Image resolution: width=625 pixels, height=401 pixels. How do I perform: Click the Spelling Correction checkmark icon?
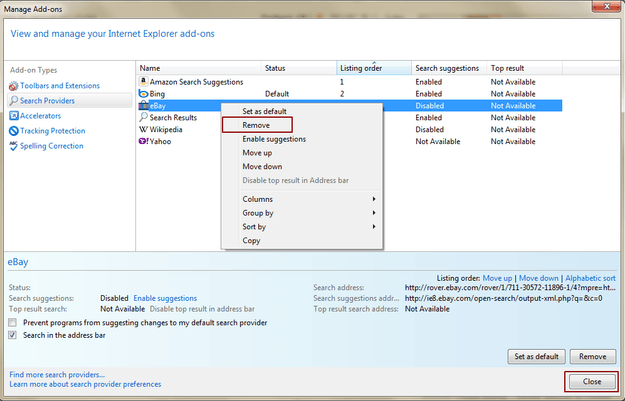pyautogui.click(x=14, y=146)
